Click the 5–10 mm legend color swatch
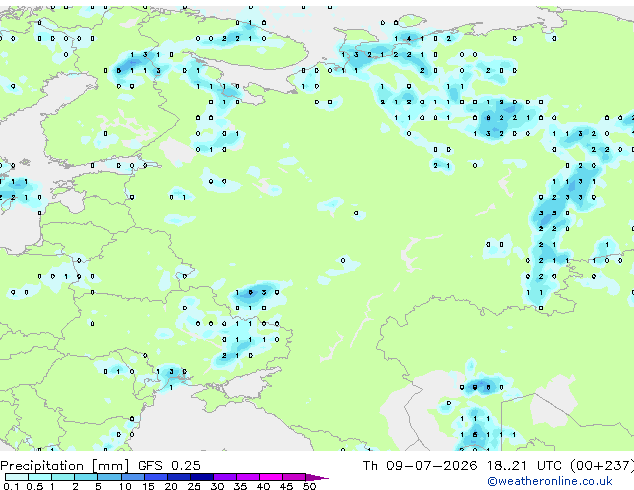 pyautogui.click(x=109, y=477)
